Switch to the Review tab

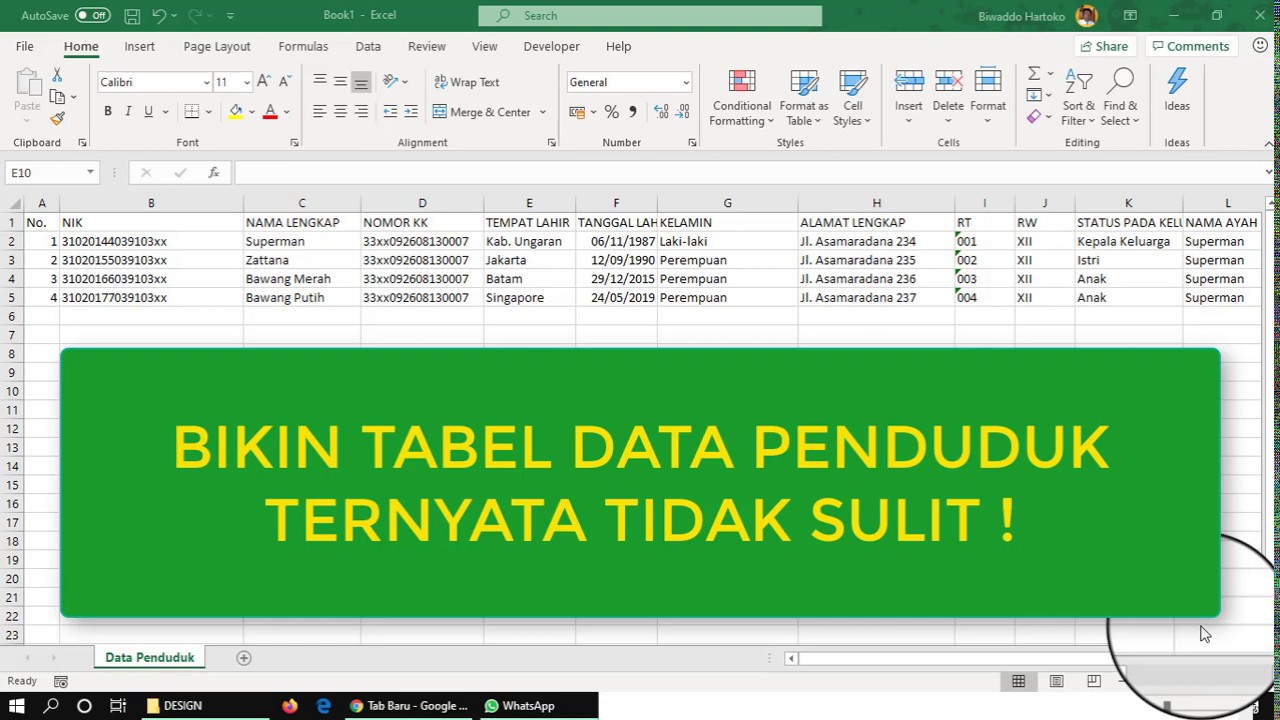tap(427, 46)
